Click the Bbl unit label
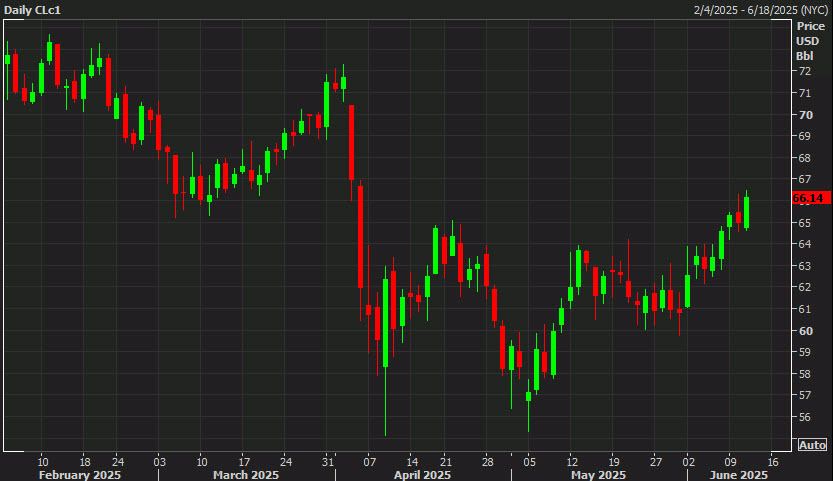833x481 pixels. (804, 56)
